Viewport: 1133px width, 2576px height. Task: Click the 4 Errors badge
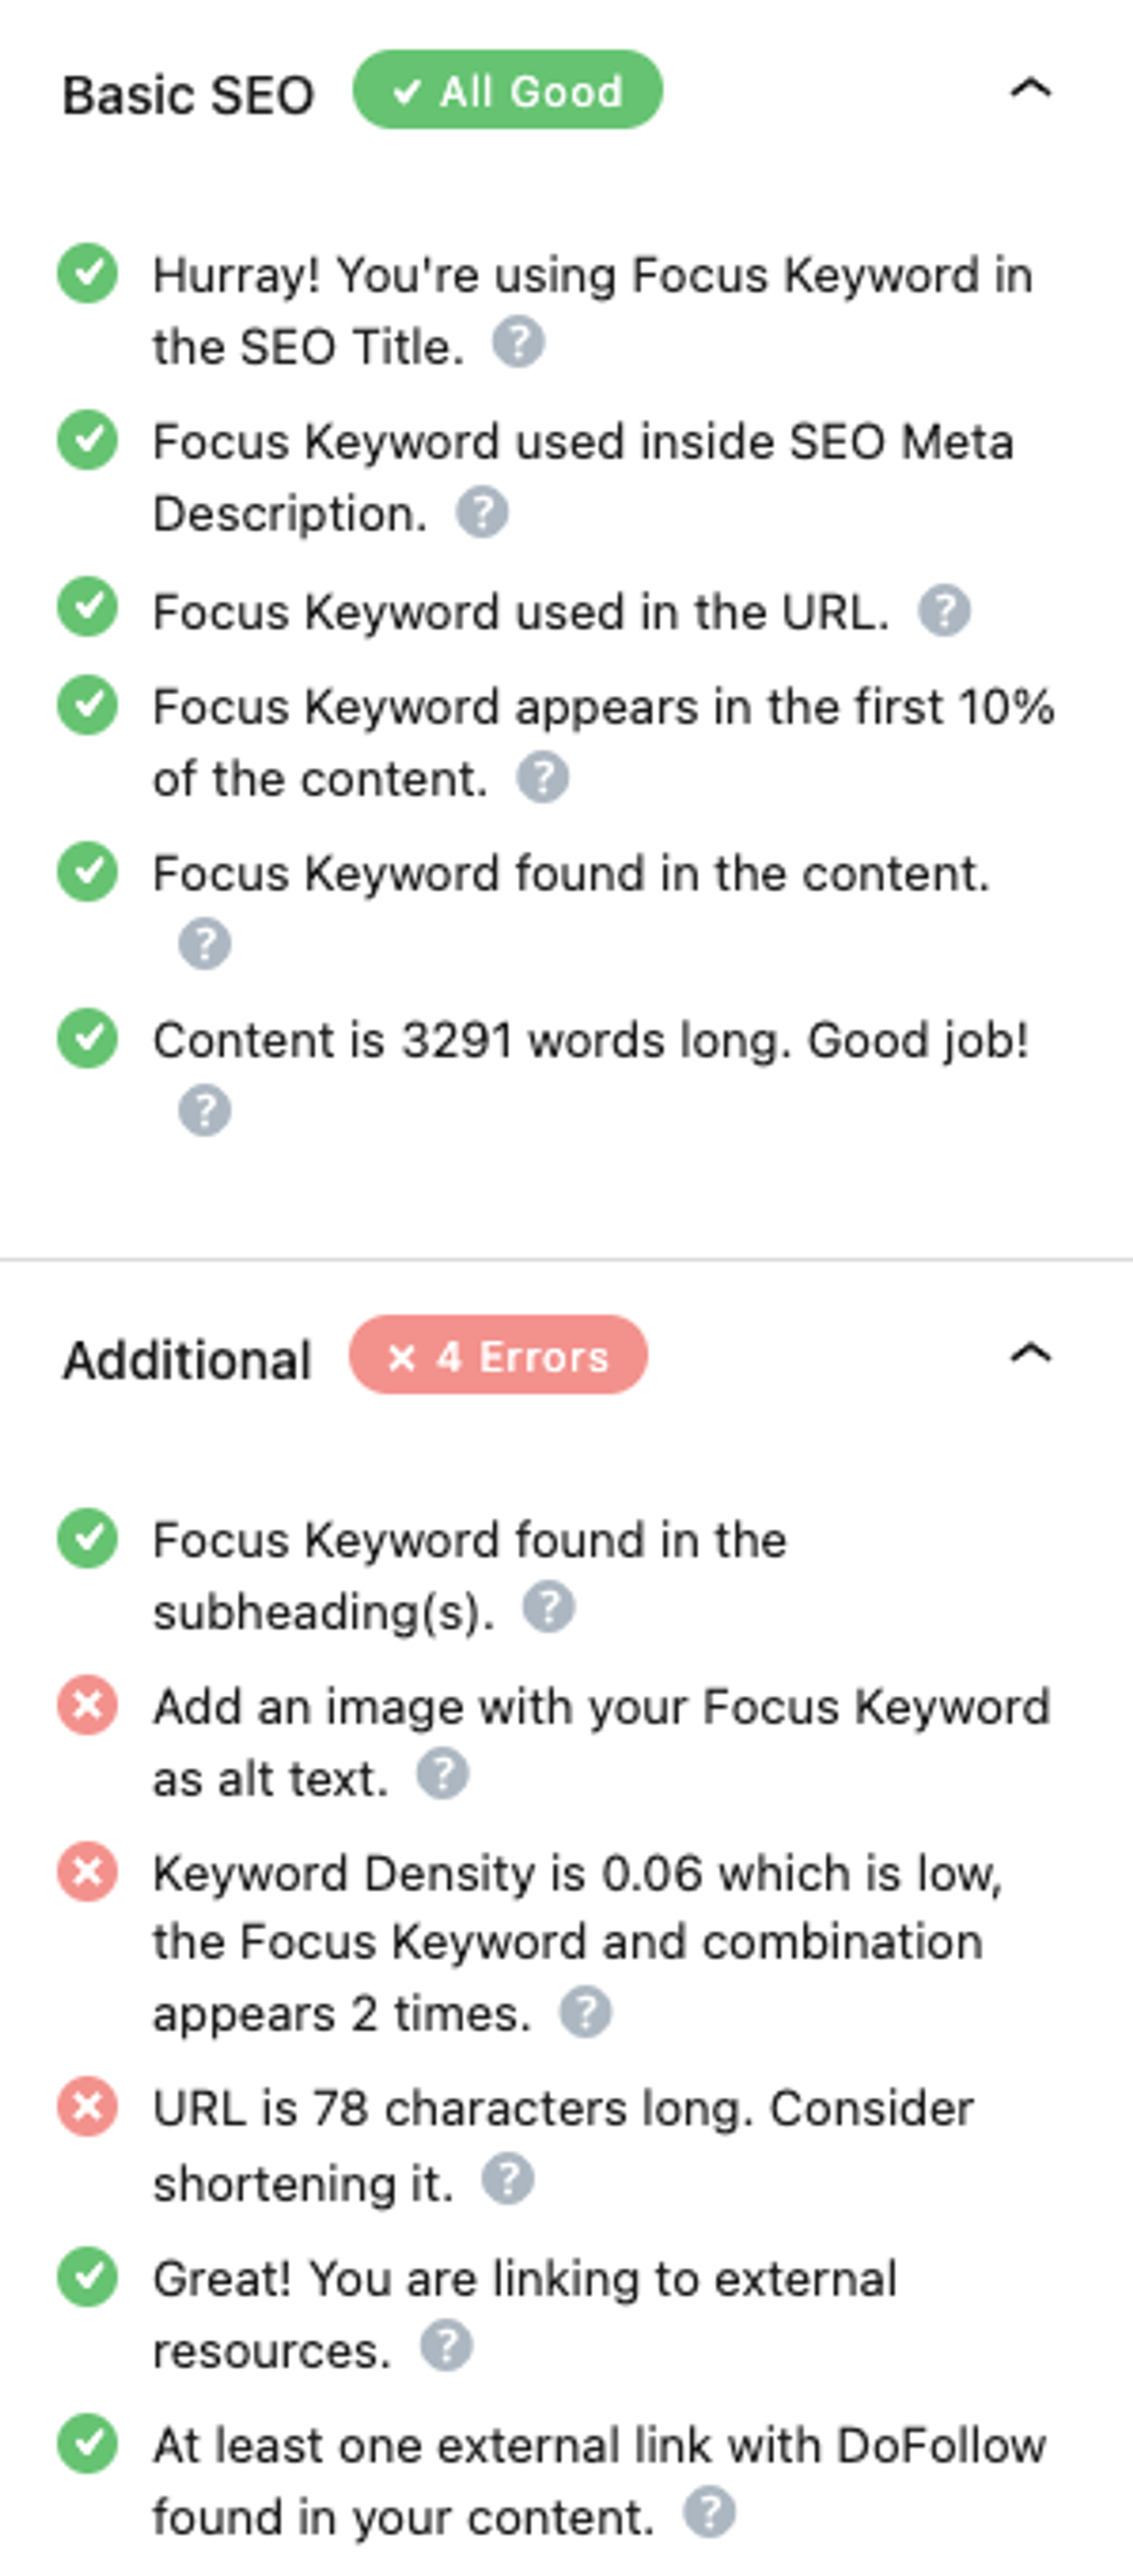pos(496,1357)
